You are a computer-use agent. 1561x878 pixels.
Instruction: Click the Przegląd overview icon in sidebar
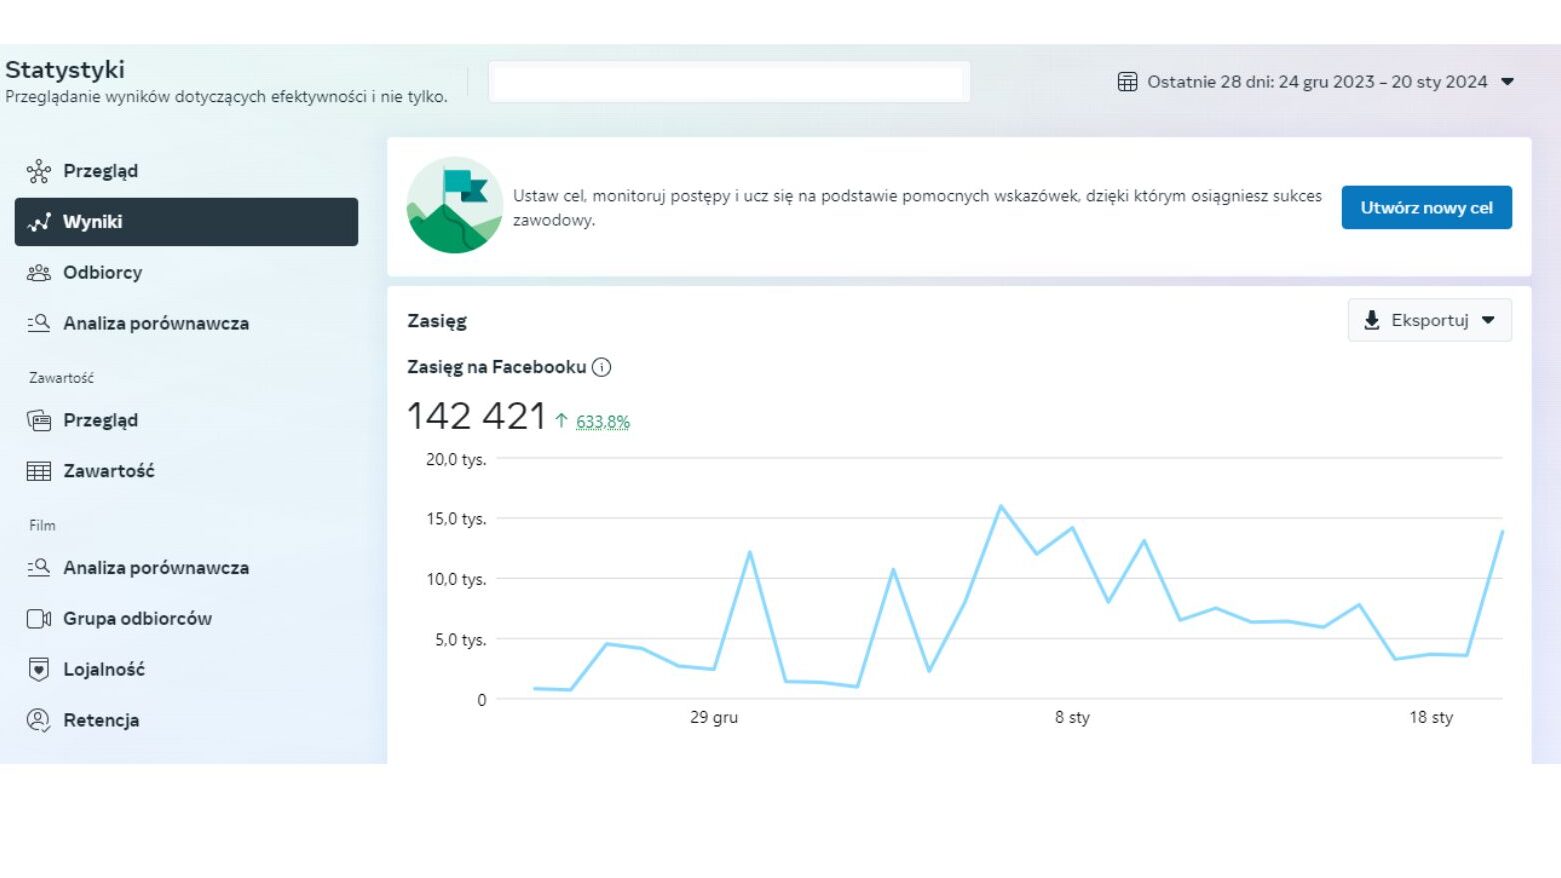[x=39, y=171]
